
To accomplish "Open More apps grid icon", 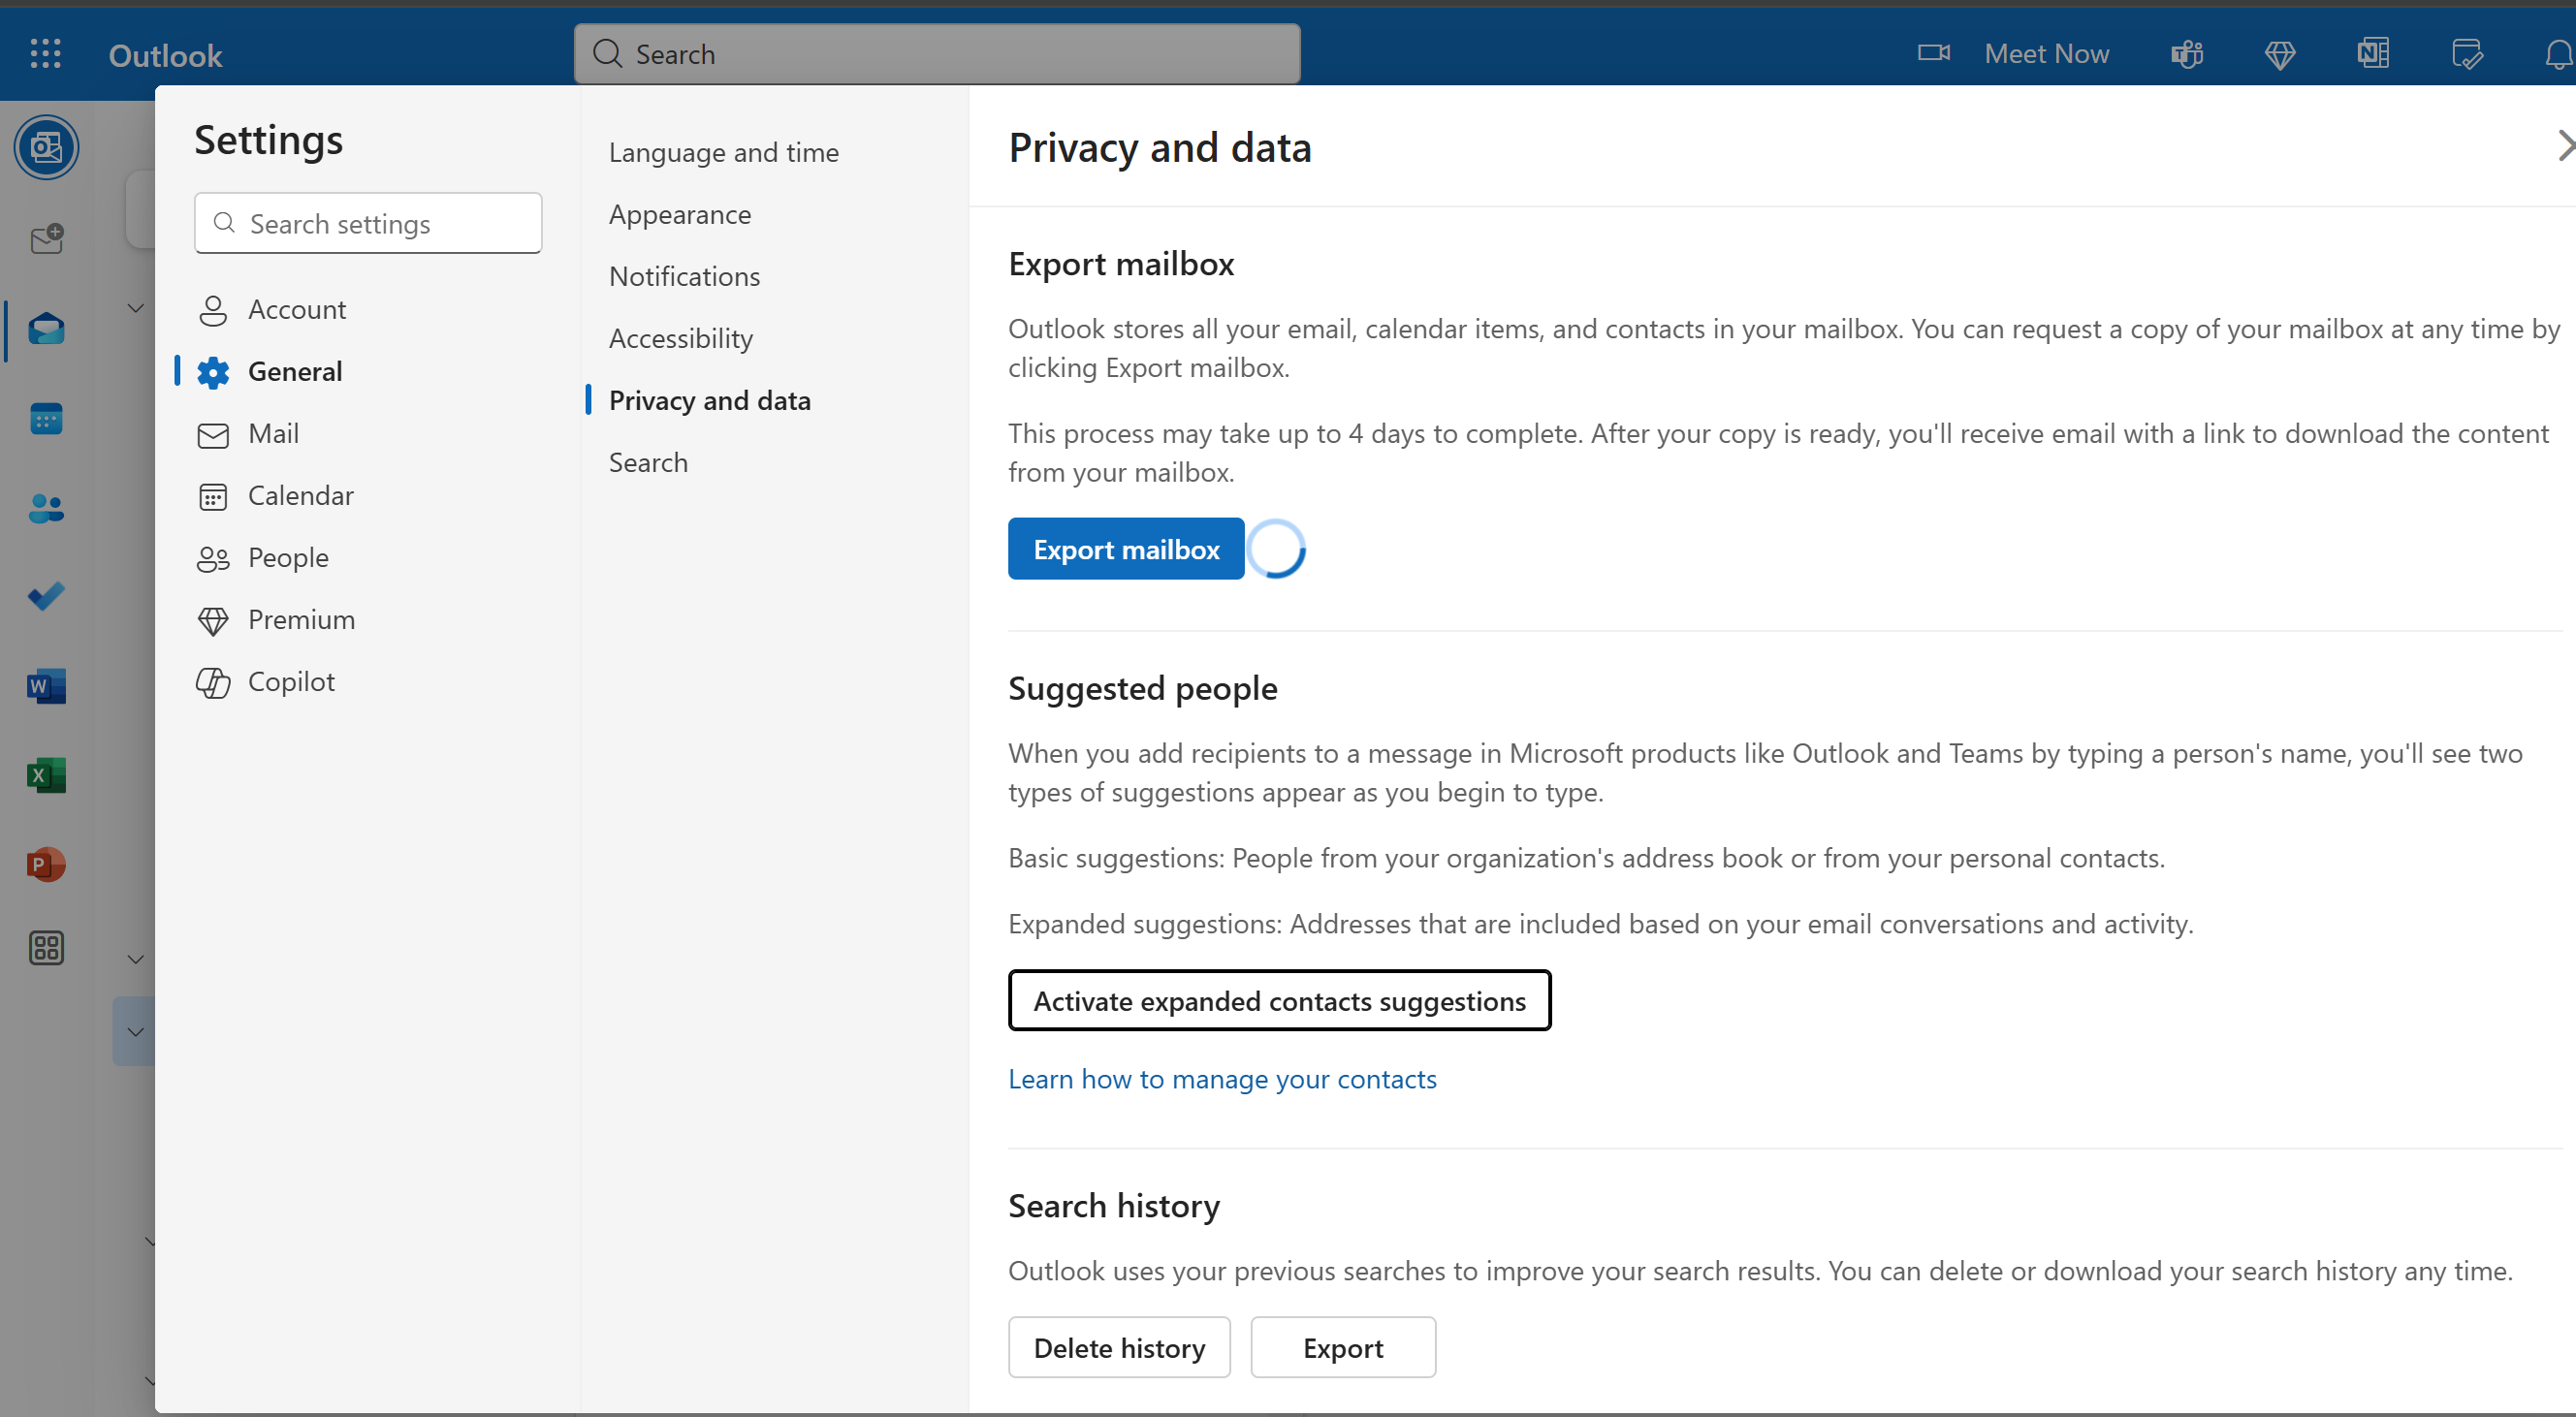I will coord(46,947).
